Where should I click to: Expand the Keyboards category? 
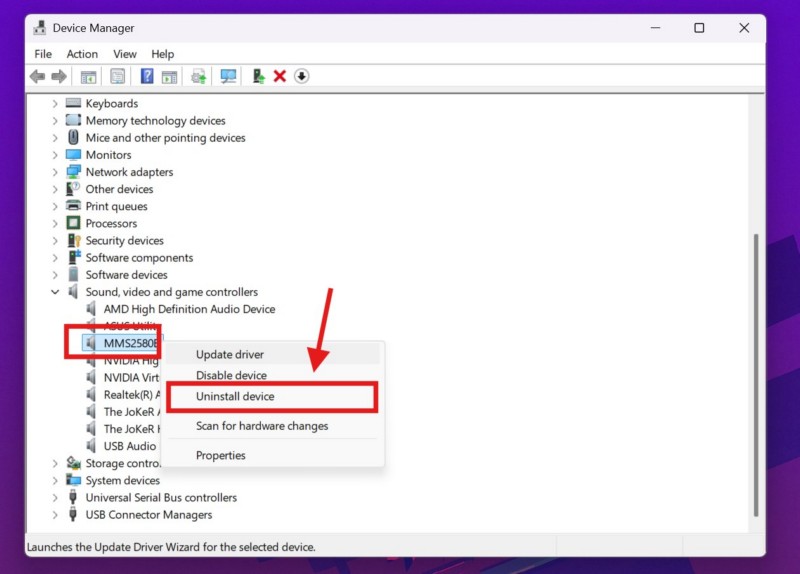click(x=55, y=104)
